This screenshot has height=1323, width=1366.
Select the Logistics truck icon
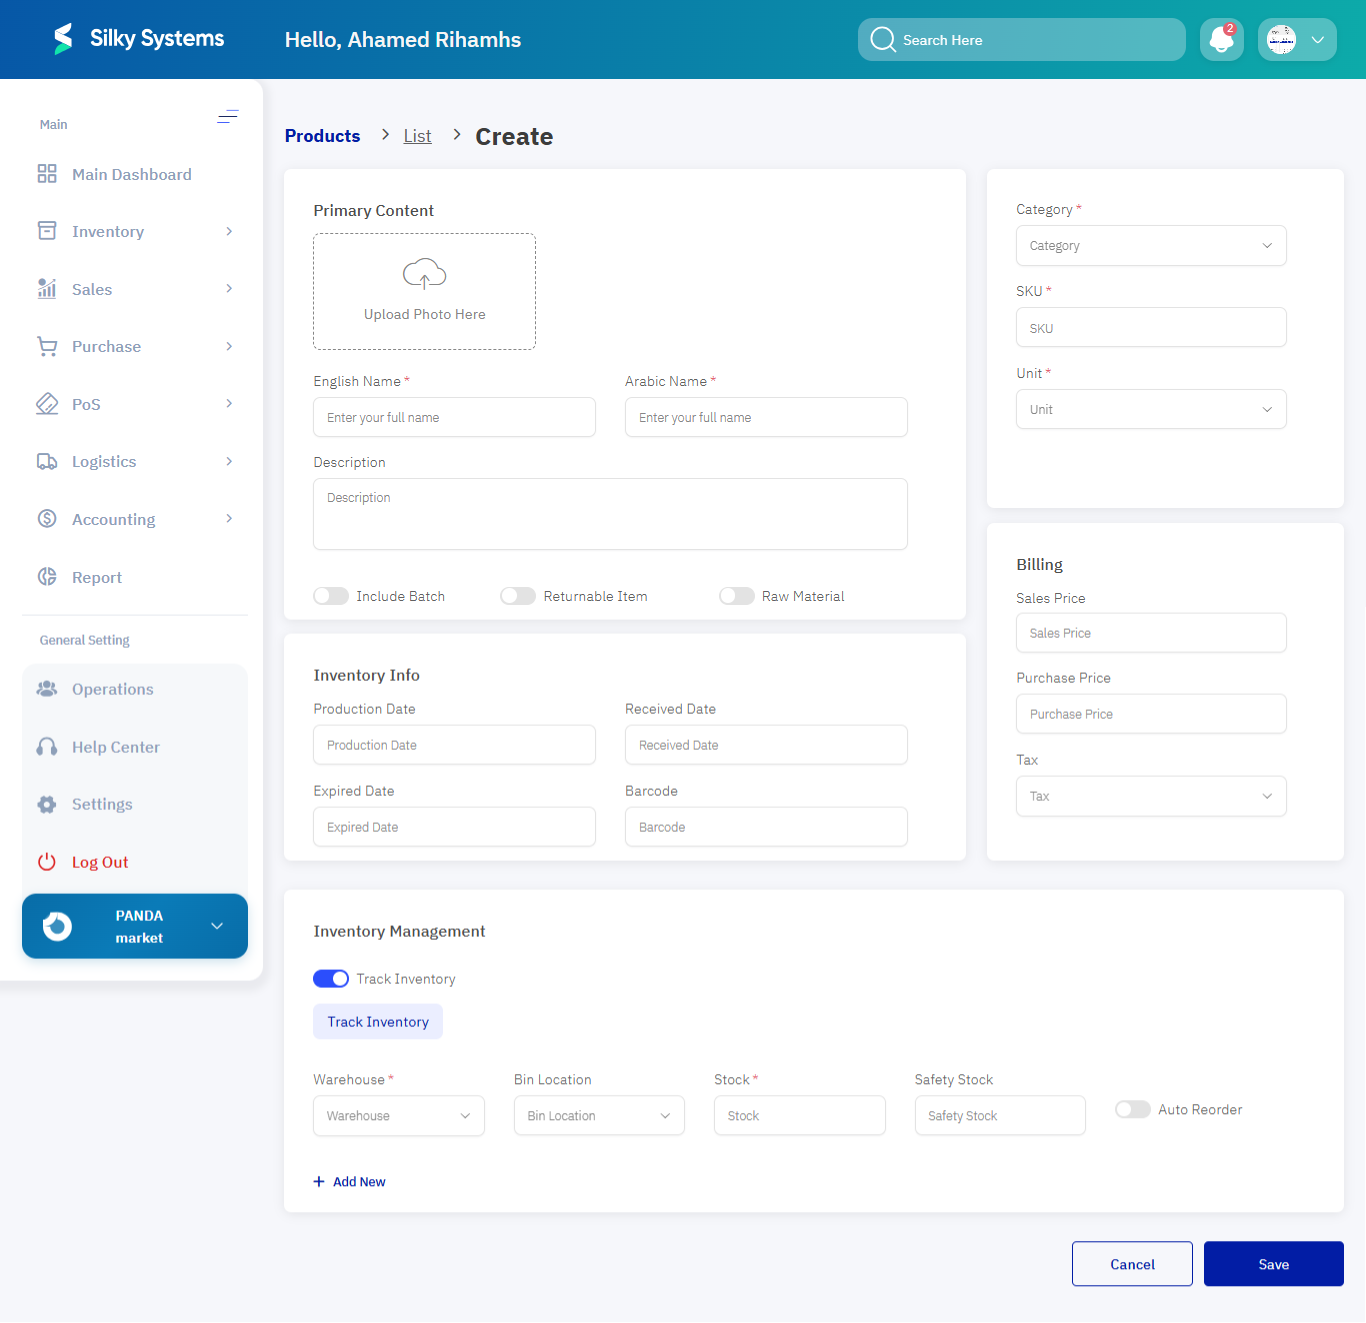click(x=47, y=461)
